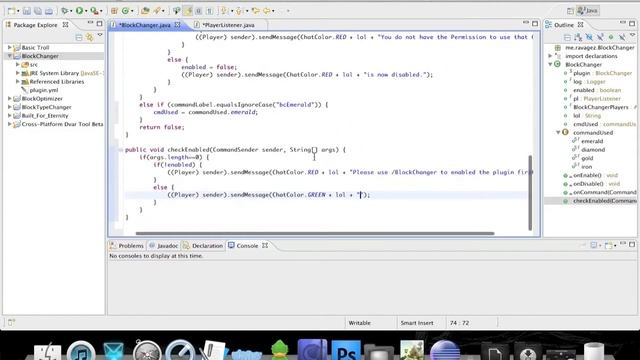Collapse All in the Outline toolbar

coord(567,38)
